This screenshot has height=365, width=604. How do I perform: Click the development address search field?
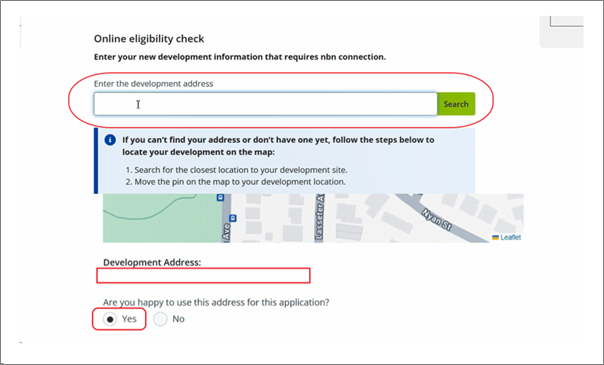265,104
